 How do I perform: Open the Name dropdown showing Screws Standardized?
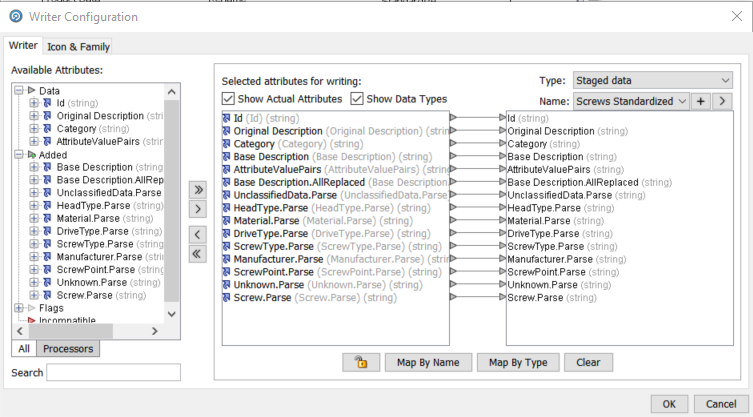click(631, 101)
